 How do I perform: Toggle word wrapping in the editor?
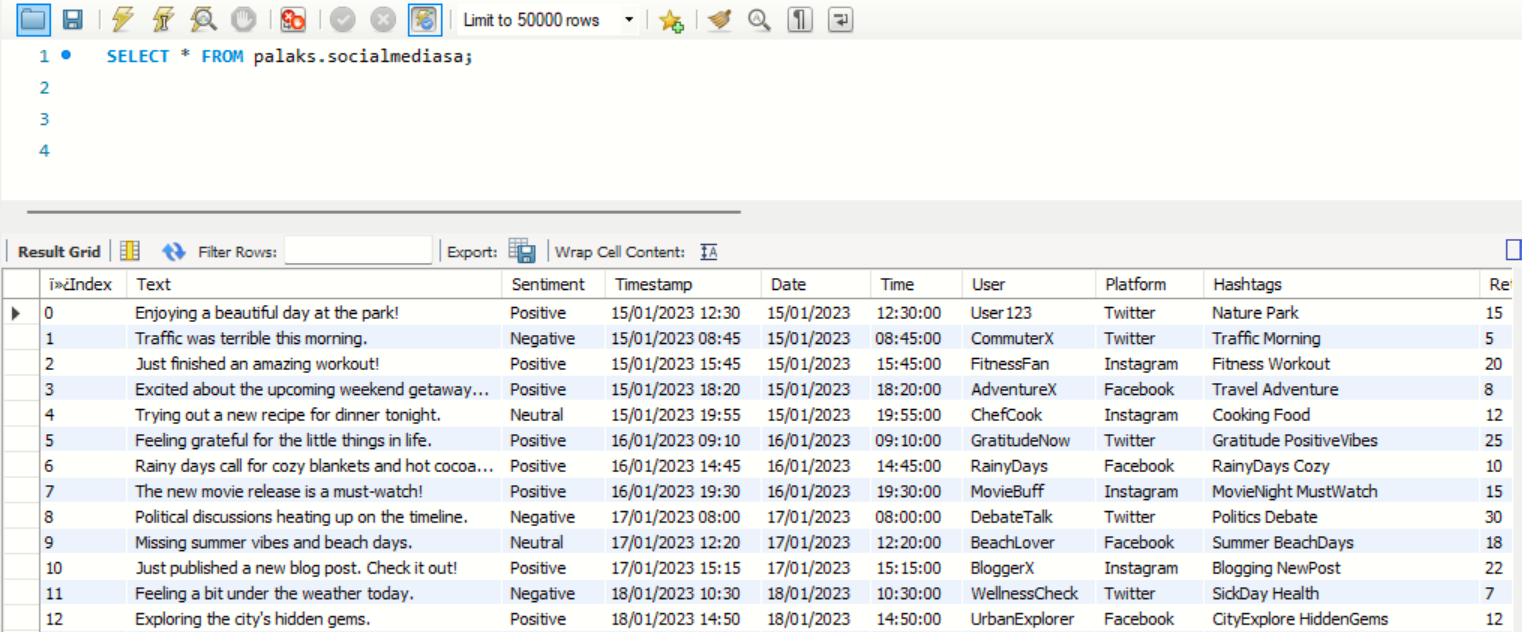(840, 19)
